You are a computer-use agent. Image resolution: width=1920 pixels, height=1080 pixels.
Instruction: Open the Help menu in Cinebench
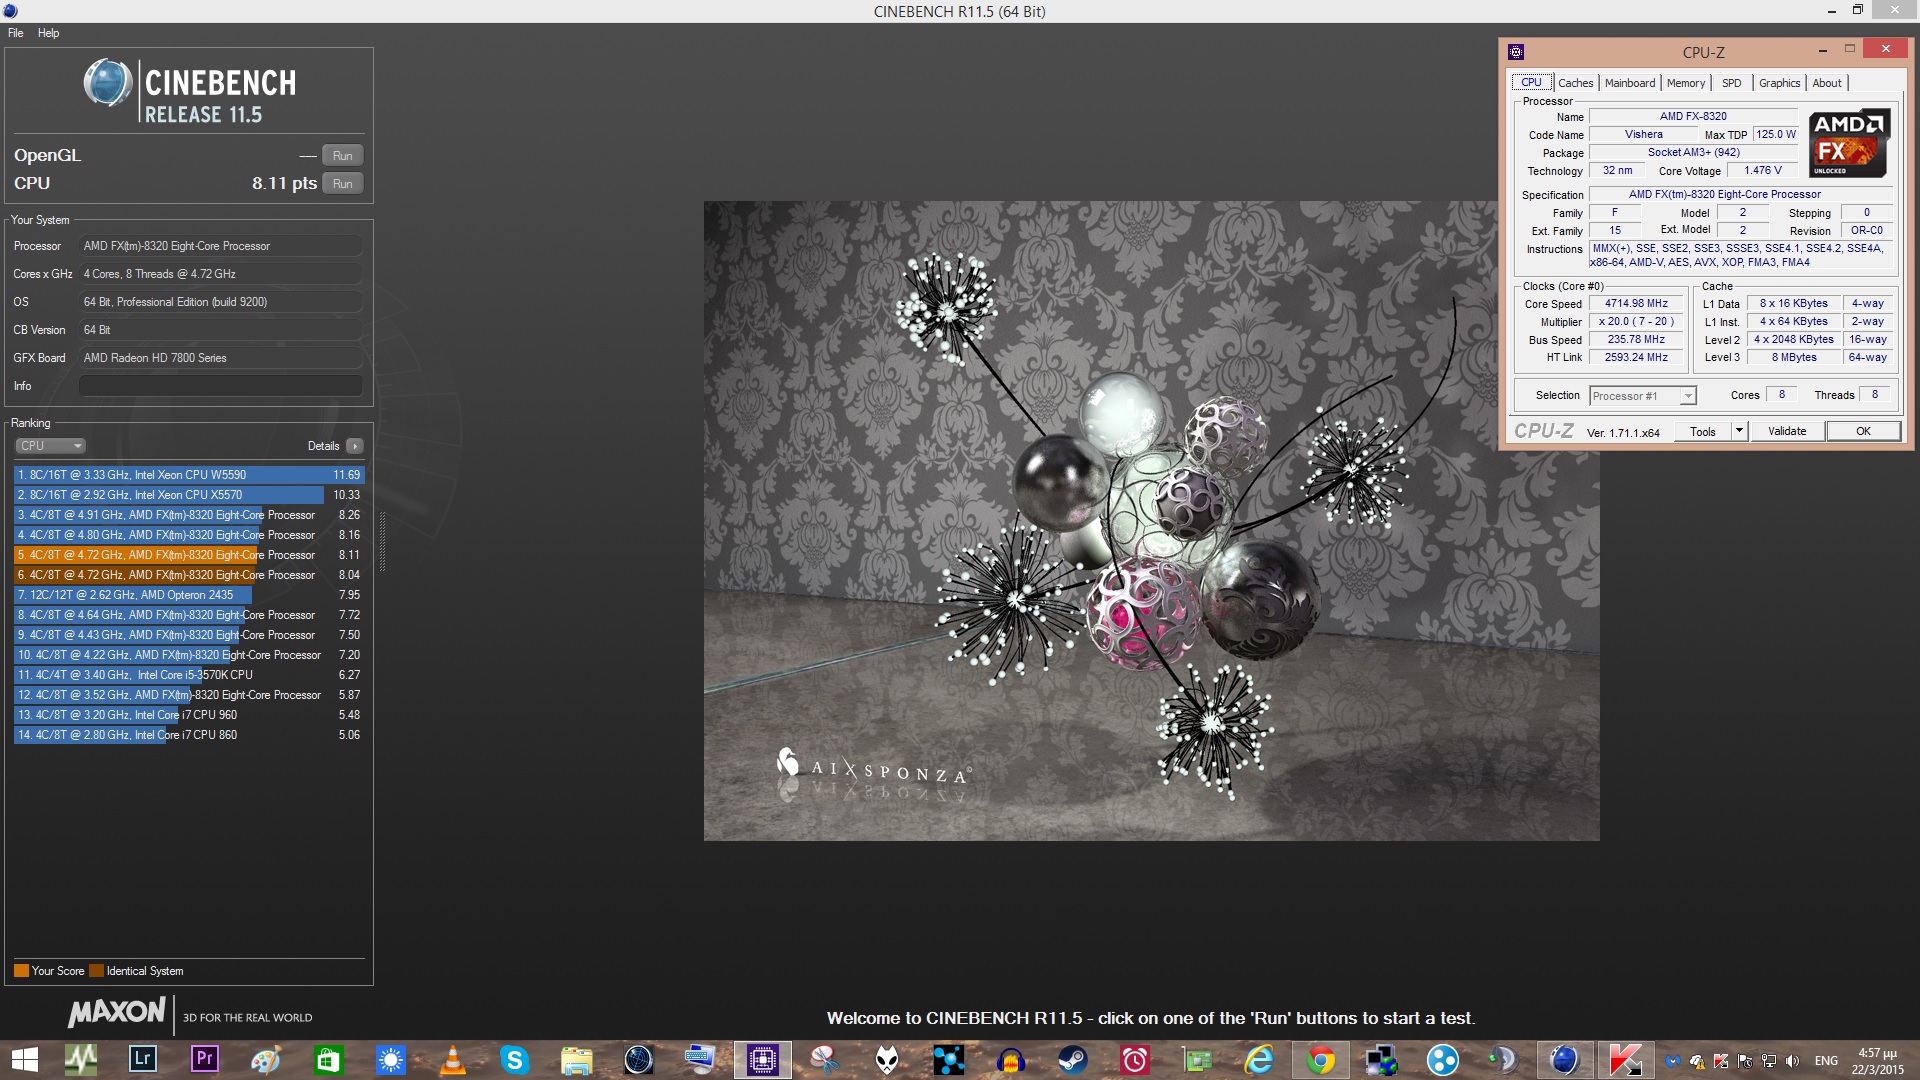tap(48, 33)
